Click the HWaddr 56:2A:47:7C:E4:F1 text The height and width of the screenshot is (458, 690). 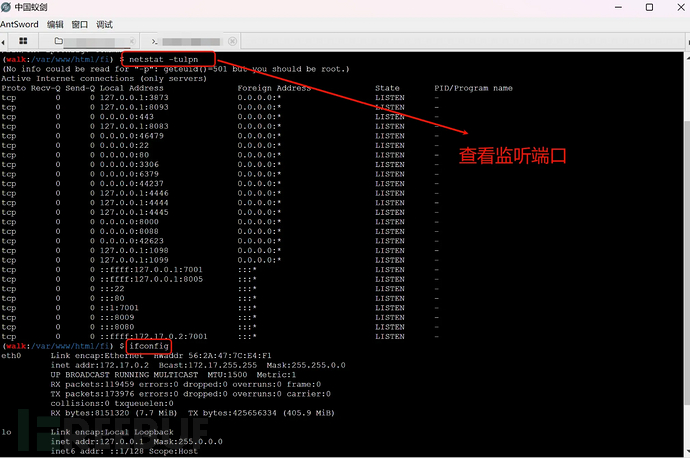[213, 356]
